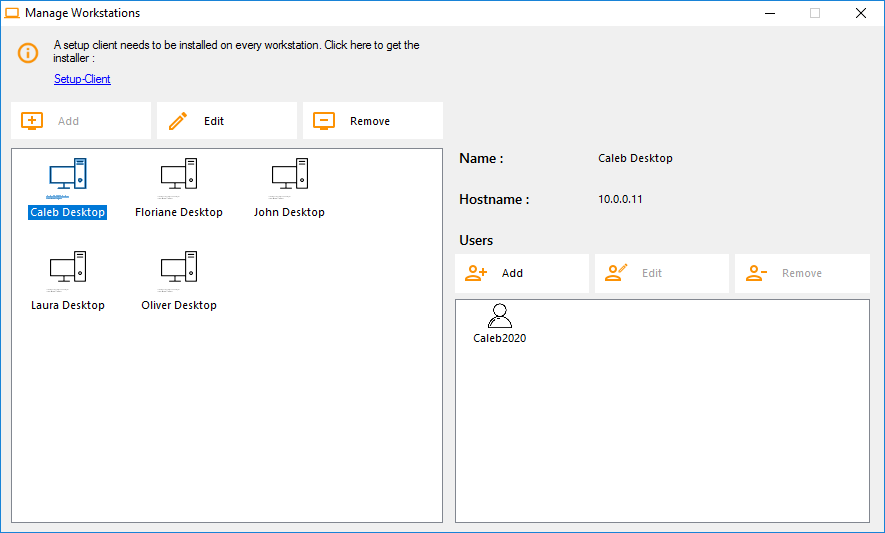Select the Caleb Desktop workstation icon
Viewport: 885px width, 533px height.
(68, 175)
